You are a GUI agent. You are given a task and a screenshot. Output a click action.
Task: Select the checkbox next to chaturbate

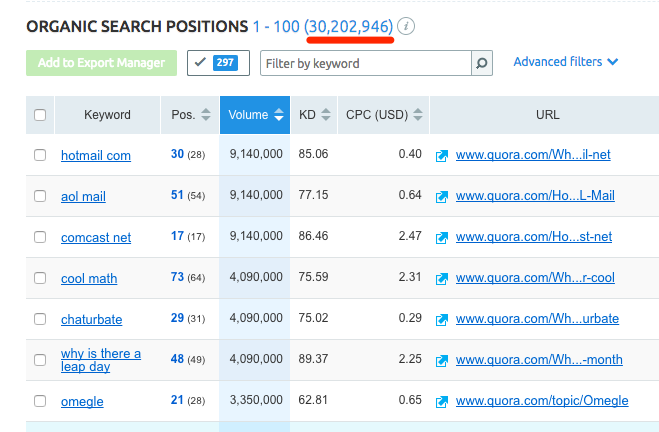[40, 319]
